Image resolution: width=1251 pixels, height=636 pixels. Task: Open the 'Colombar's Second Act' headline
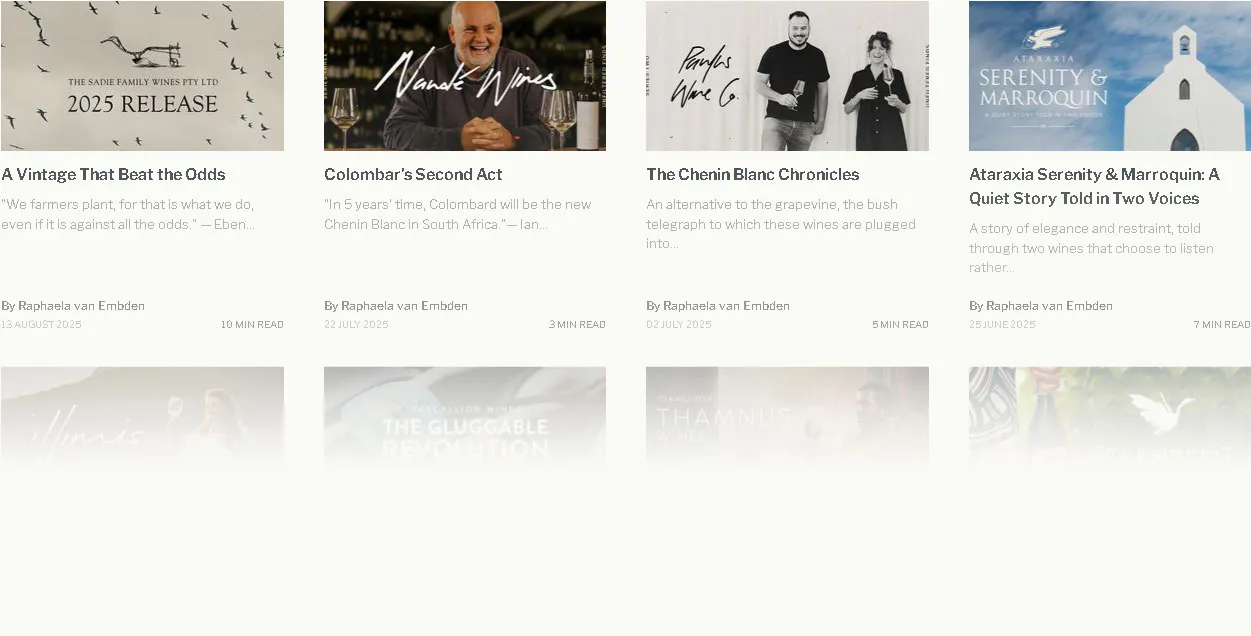pyautogui.click(x=413, y=174)
